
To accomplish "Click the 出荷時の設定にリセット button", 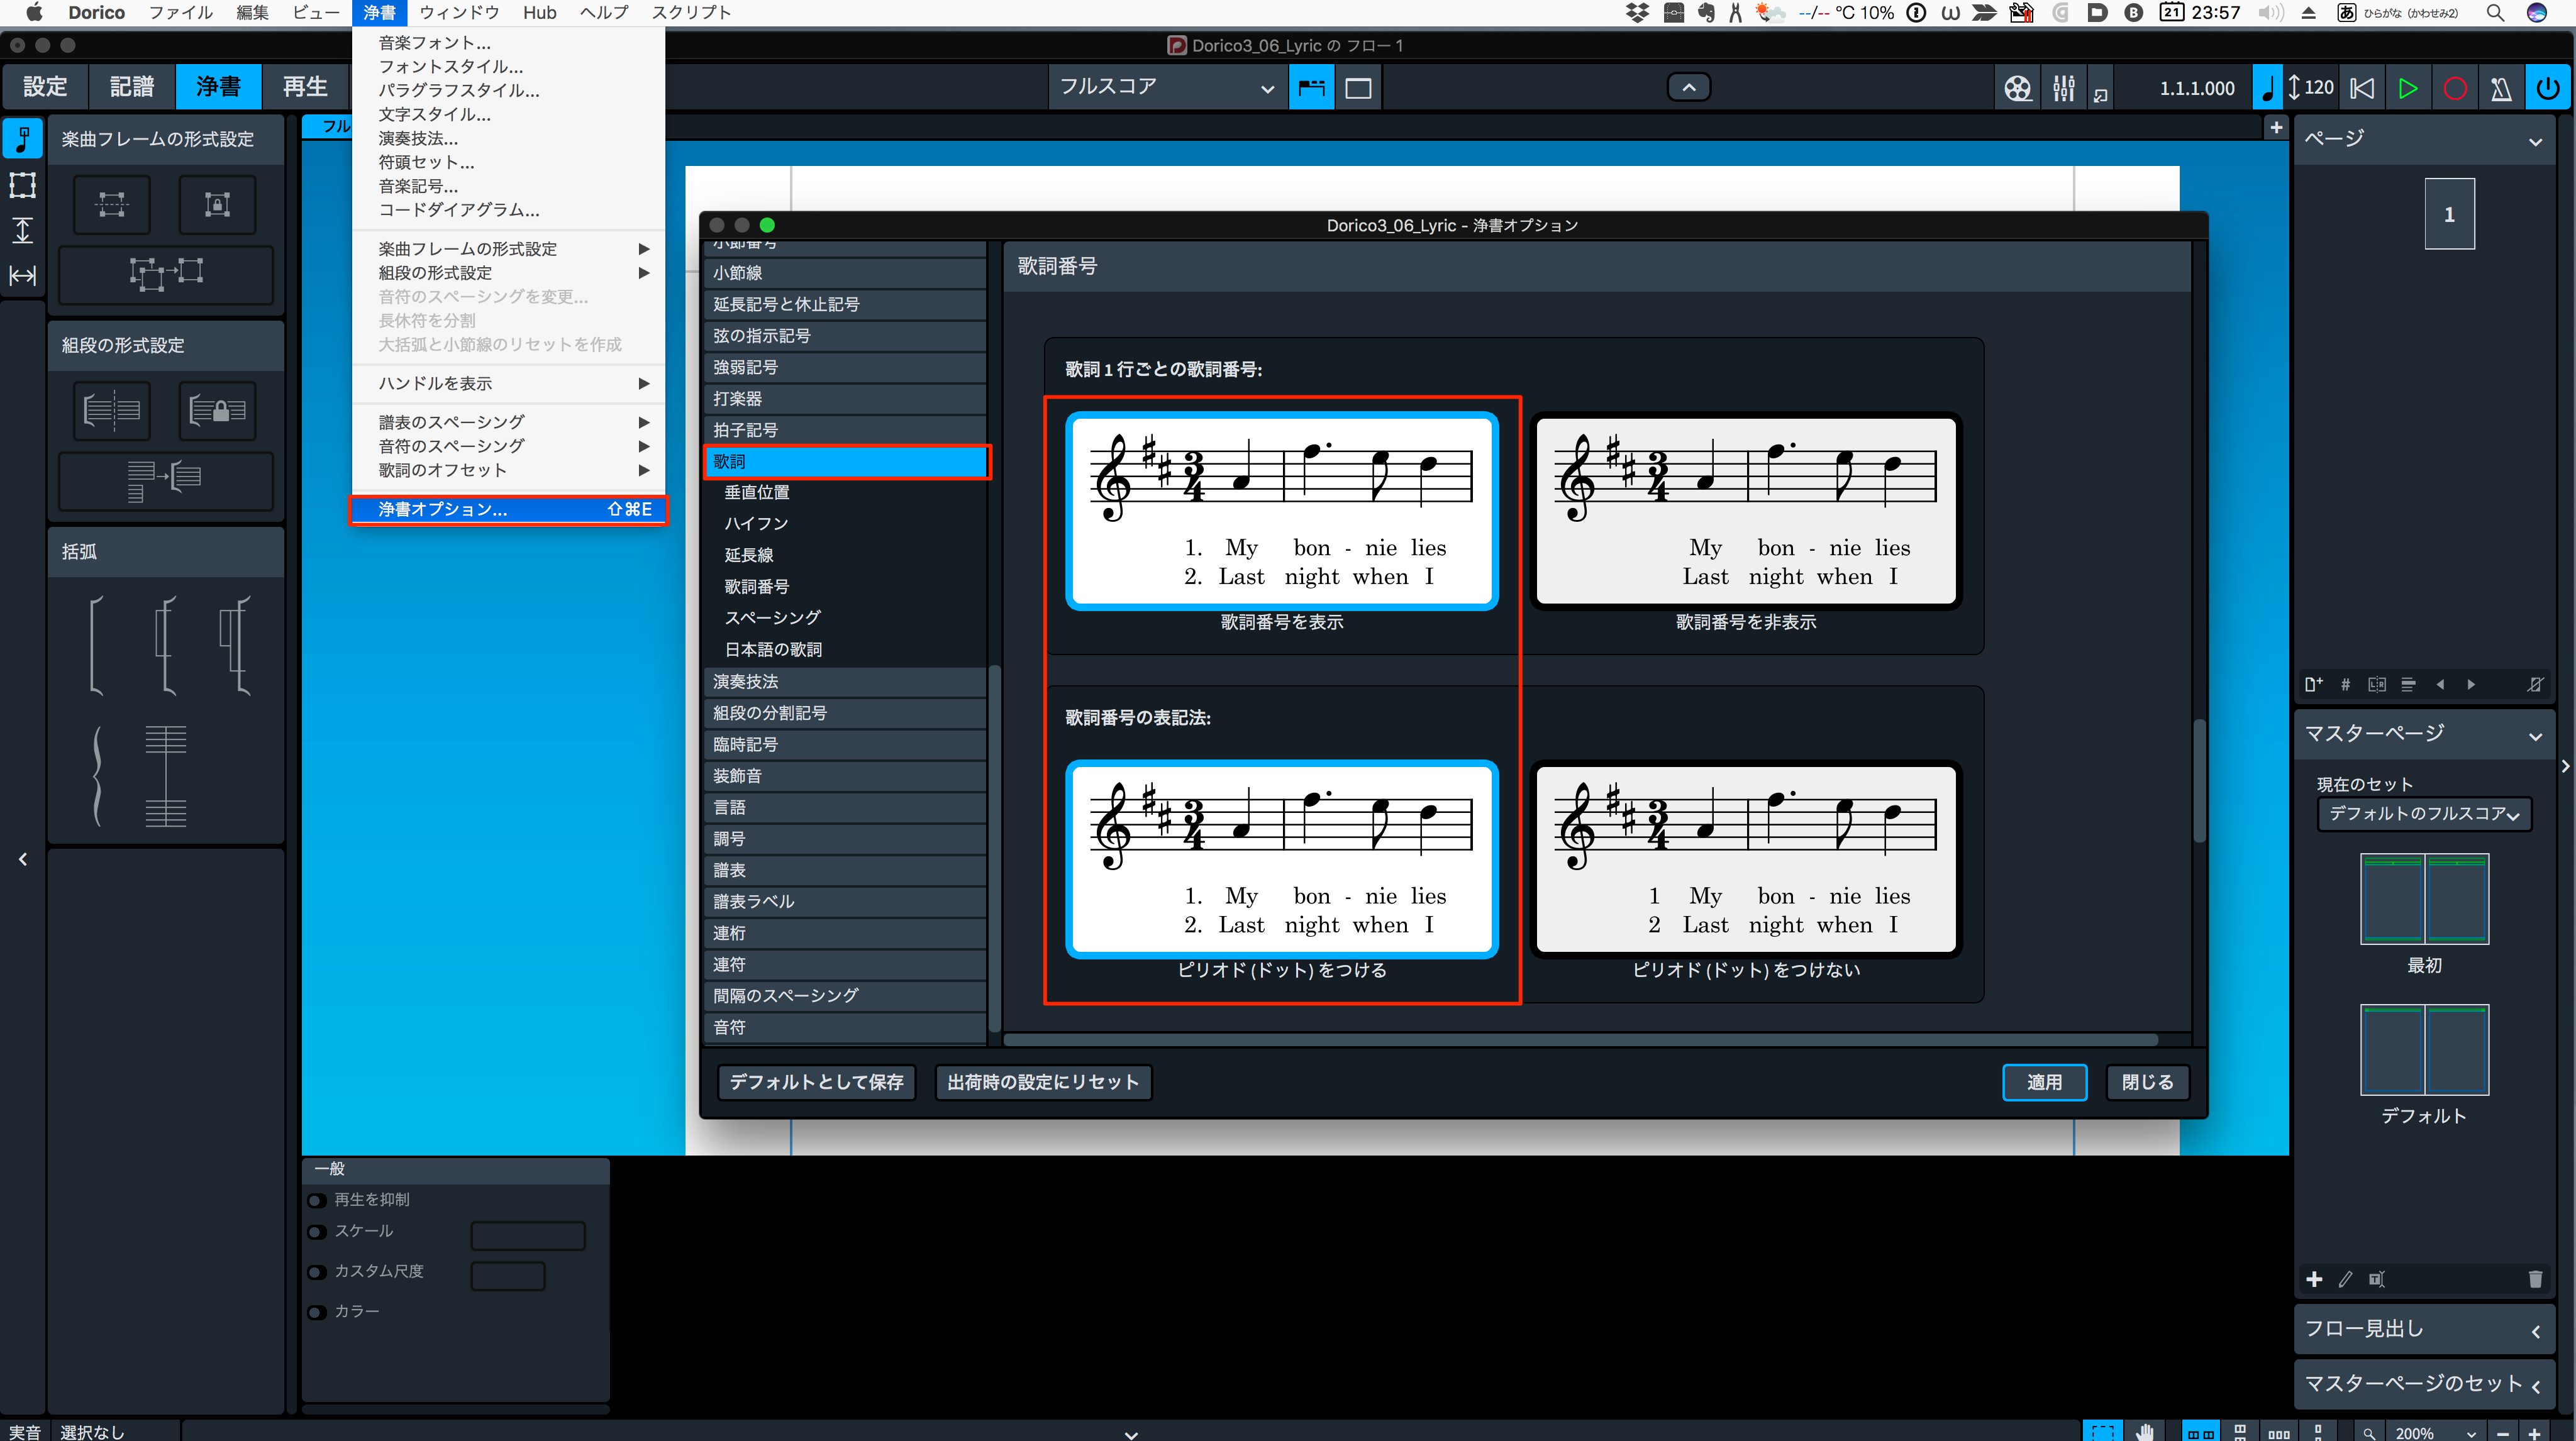I will pyautogui.click(x=1042, y=1082).
